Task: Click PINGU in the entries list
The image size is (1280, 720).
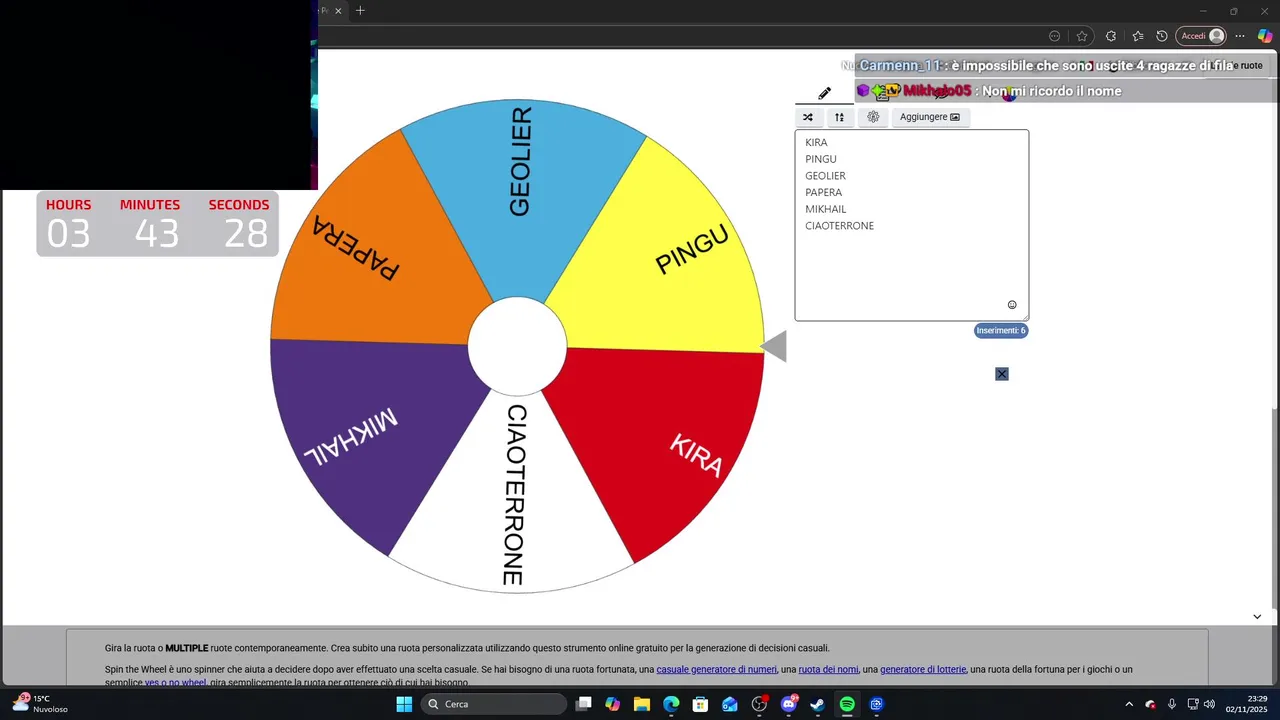Action: (821, 159)
